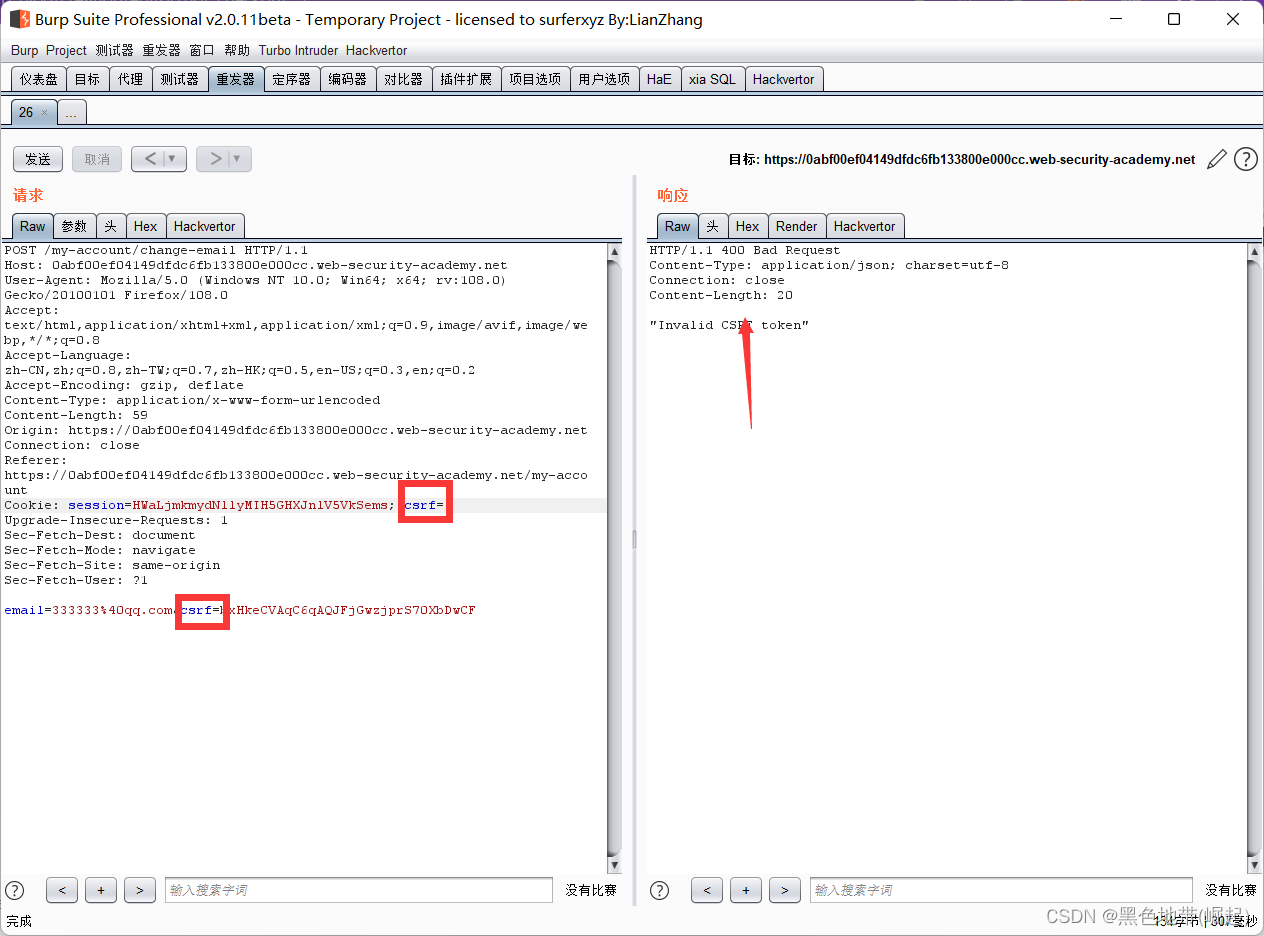Click the 发送 send button

pos(38,159)
